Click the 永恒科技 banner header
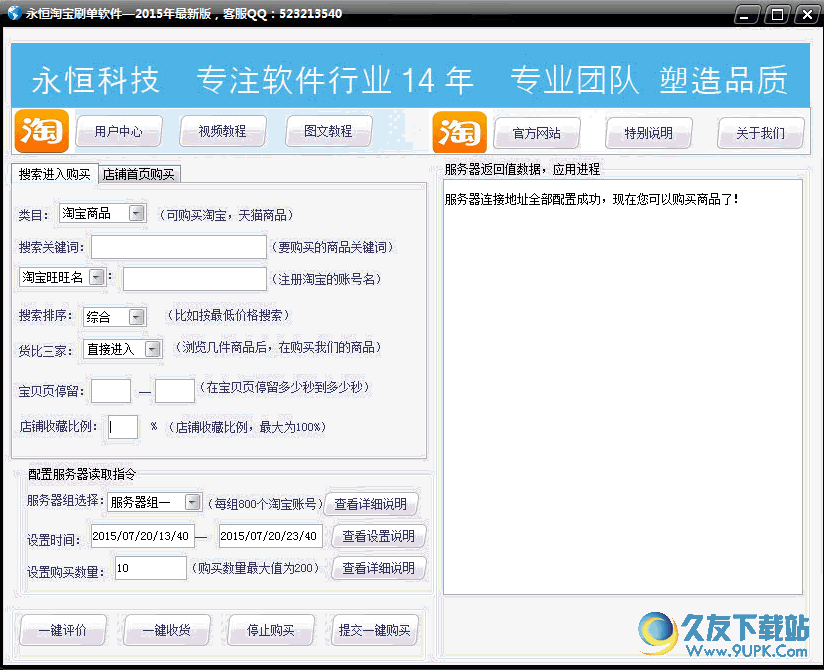This screenshot has width=824, height=670. point(410,76)
